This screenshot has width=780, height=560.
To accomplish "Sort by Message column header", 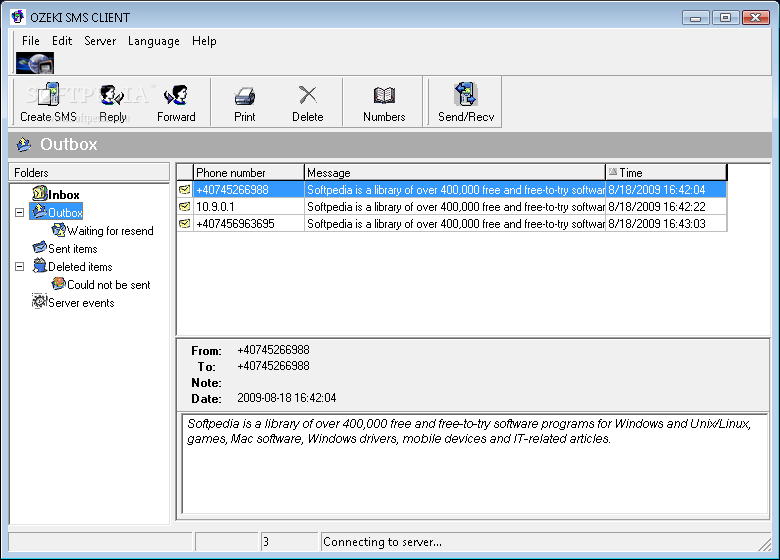I will (x=454, y=173).
